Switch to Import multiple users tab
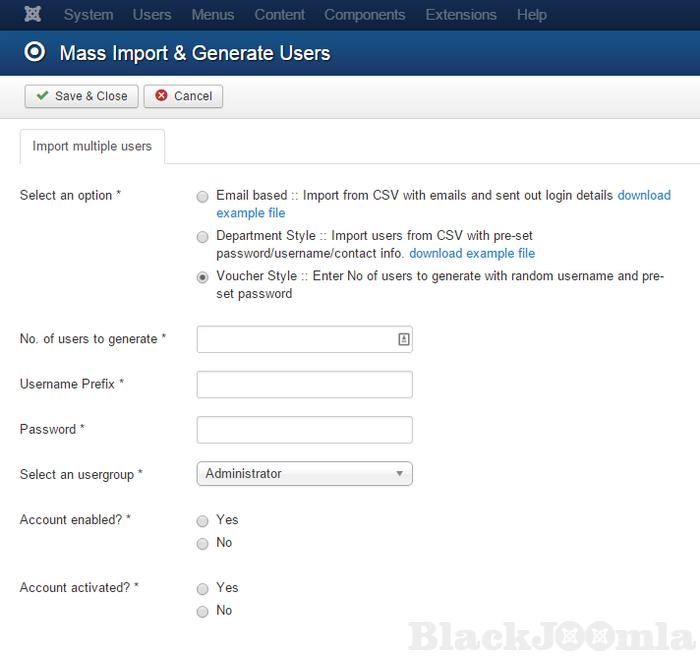Viewport: 700px width, 656px height. [x=92, y=146]
